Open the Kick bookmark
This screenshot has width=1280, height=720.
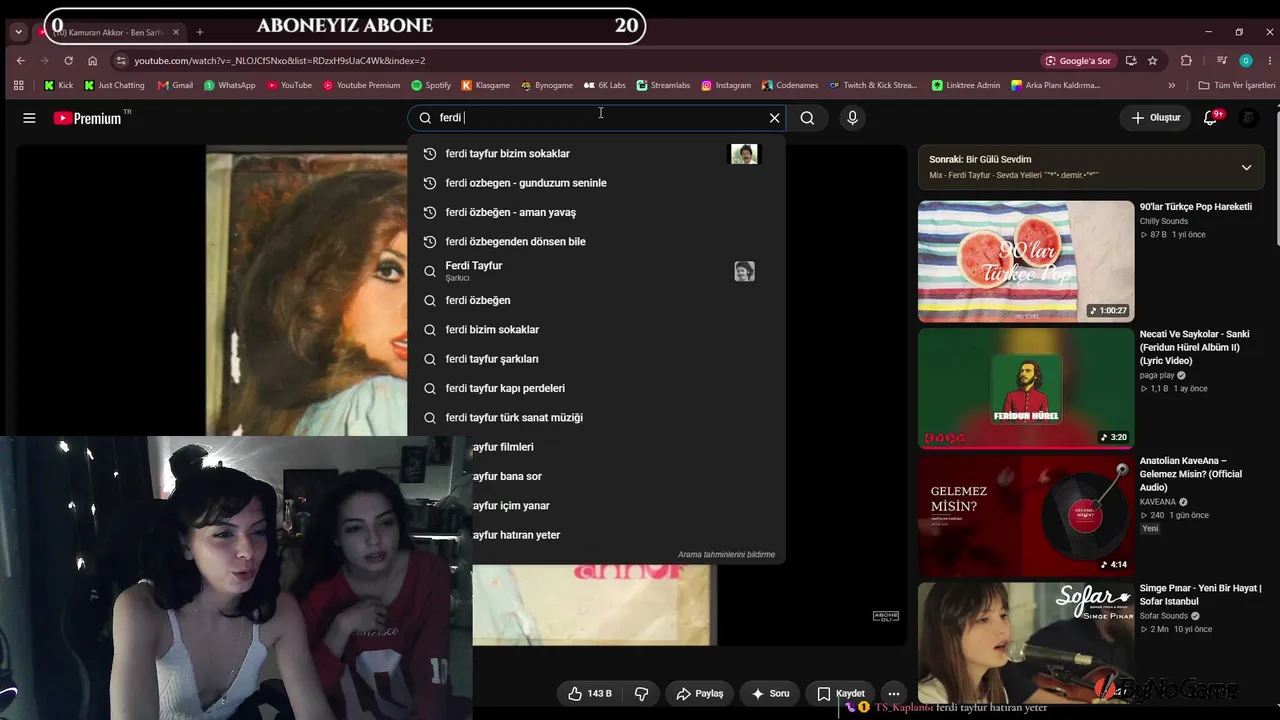[59, 85]
